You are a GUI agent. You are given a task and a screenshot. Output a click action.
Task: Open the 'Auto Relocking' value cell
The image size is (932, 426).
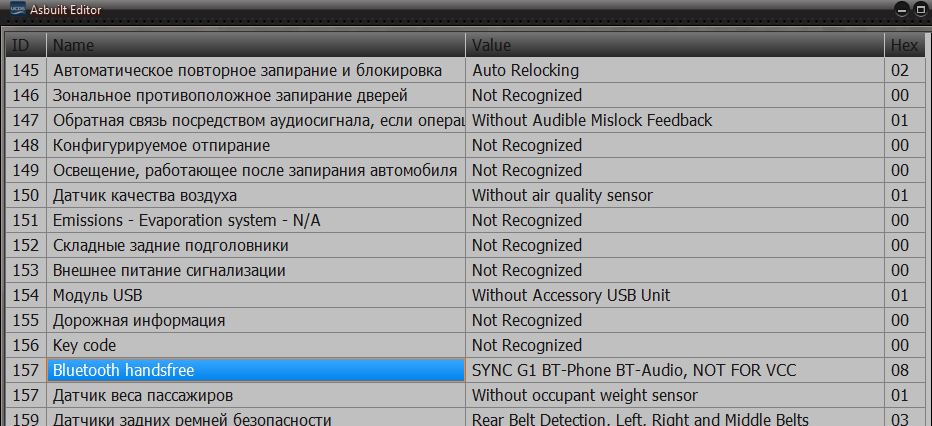click(x=525, y=70)
